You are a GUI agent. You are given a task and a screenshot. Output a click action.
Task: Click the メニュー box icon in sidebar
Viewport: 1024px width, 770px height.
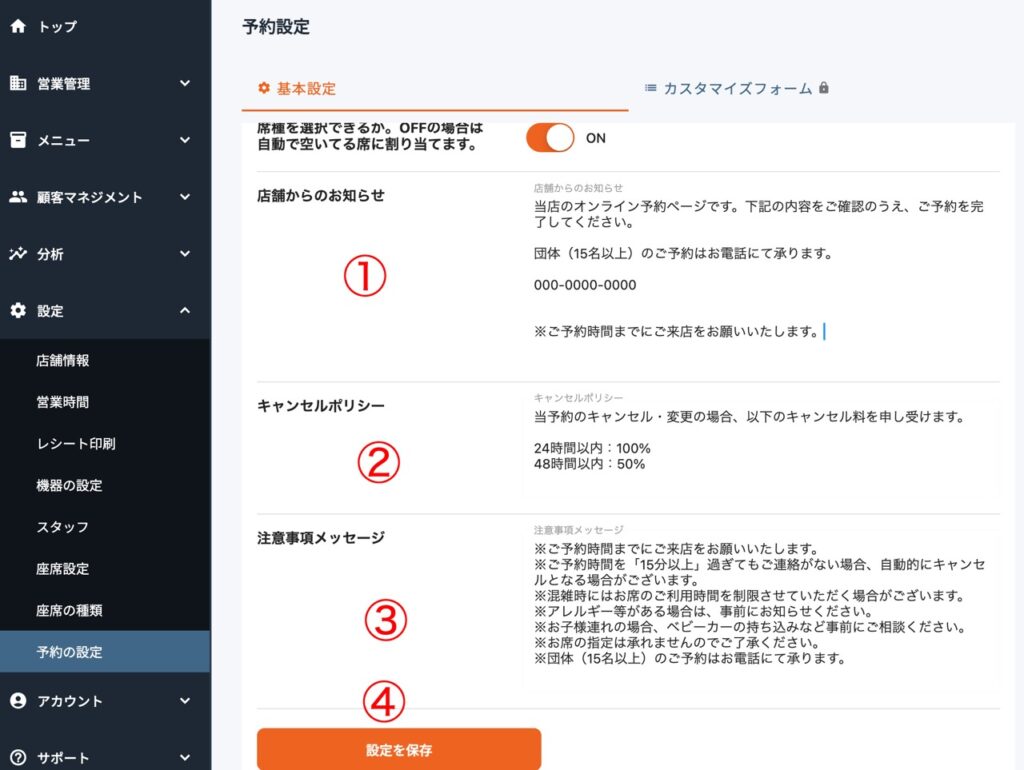17,140
